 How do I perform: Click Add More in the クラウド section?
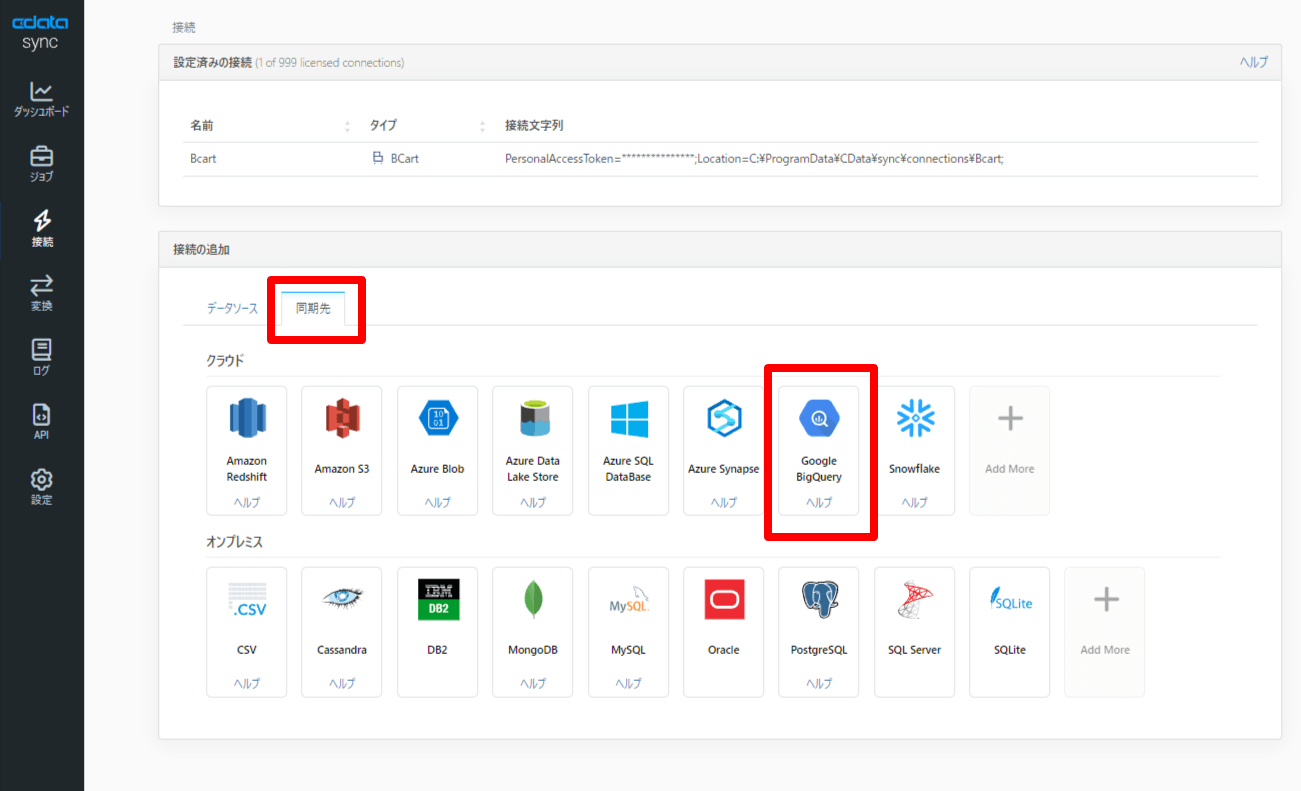[1010, 451]
